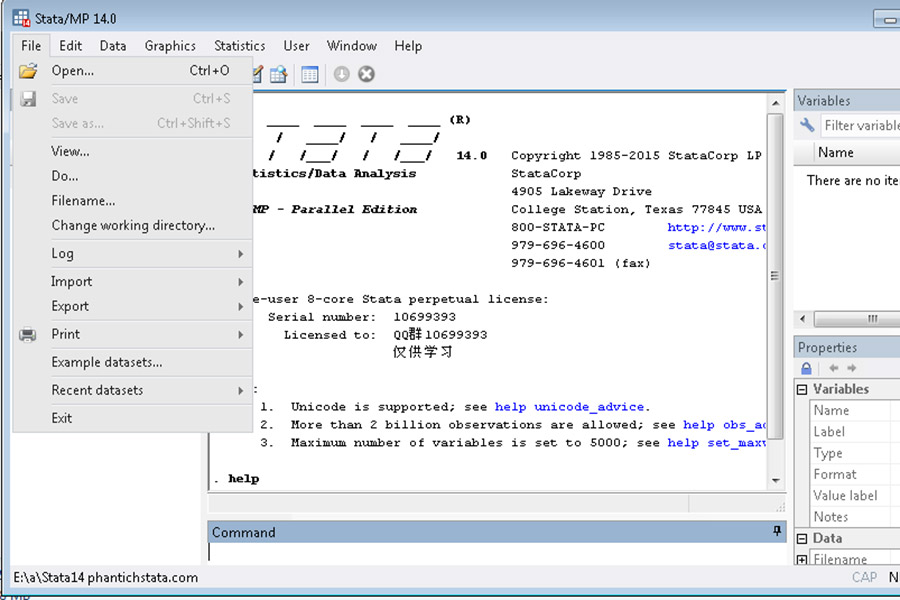Screen dimensions: 900x600
Task: Expand the Filename property row
Action: tap(802, 559)
